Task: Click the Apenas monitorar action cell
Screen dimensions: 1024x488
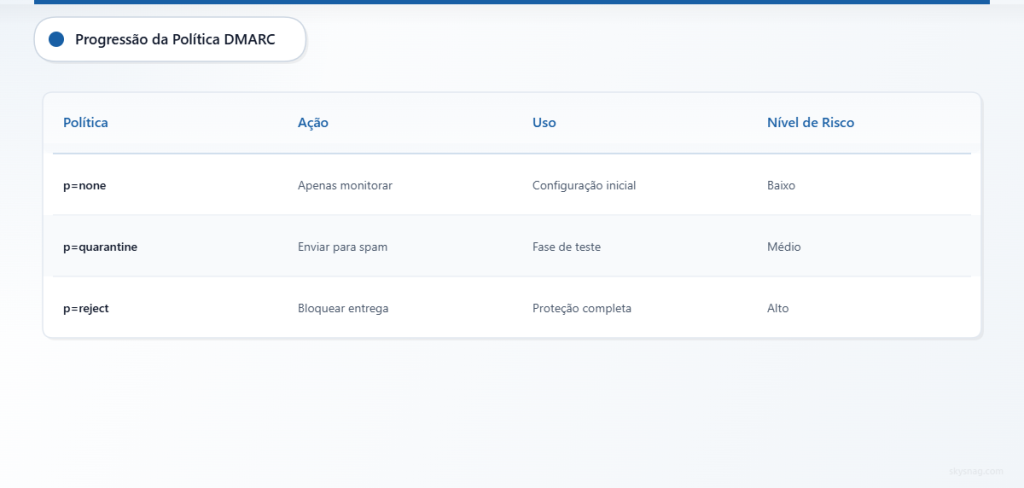Action: coord(345,186)
